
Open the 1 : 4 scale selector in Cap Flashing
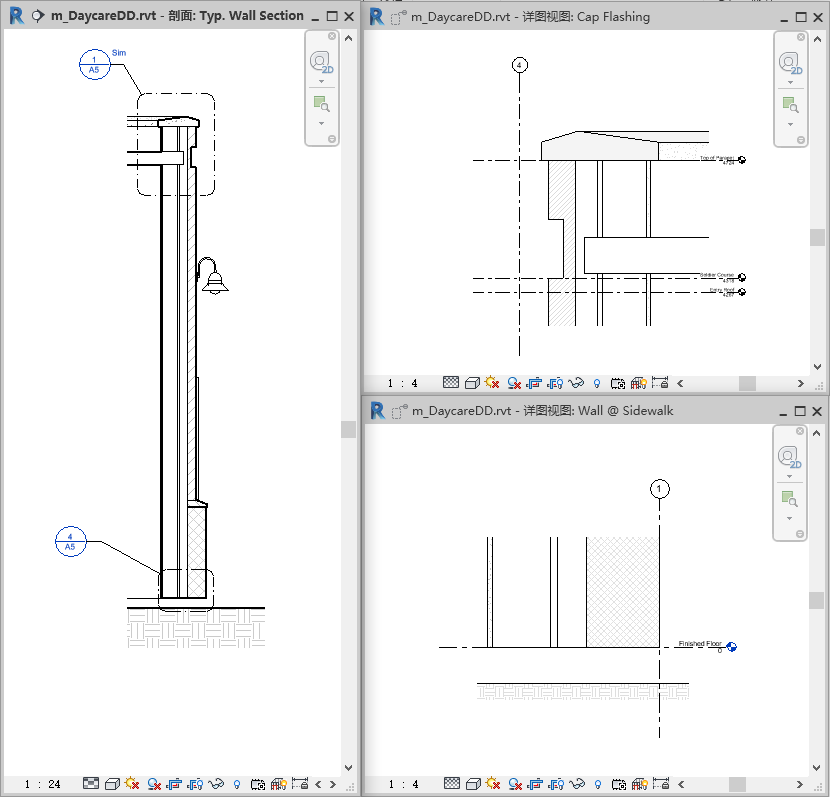402,383
